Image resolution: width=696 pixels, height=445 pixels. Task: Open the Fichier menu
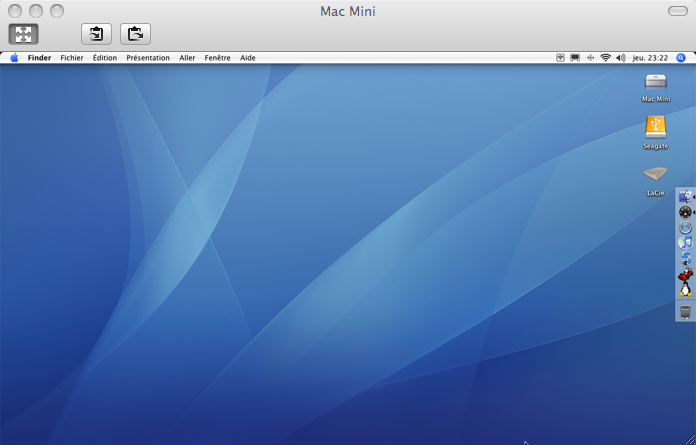(72, 58)
